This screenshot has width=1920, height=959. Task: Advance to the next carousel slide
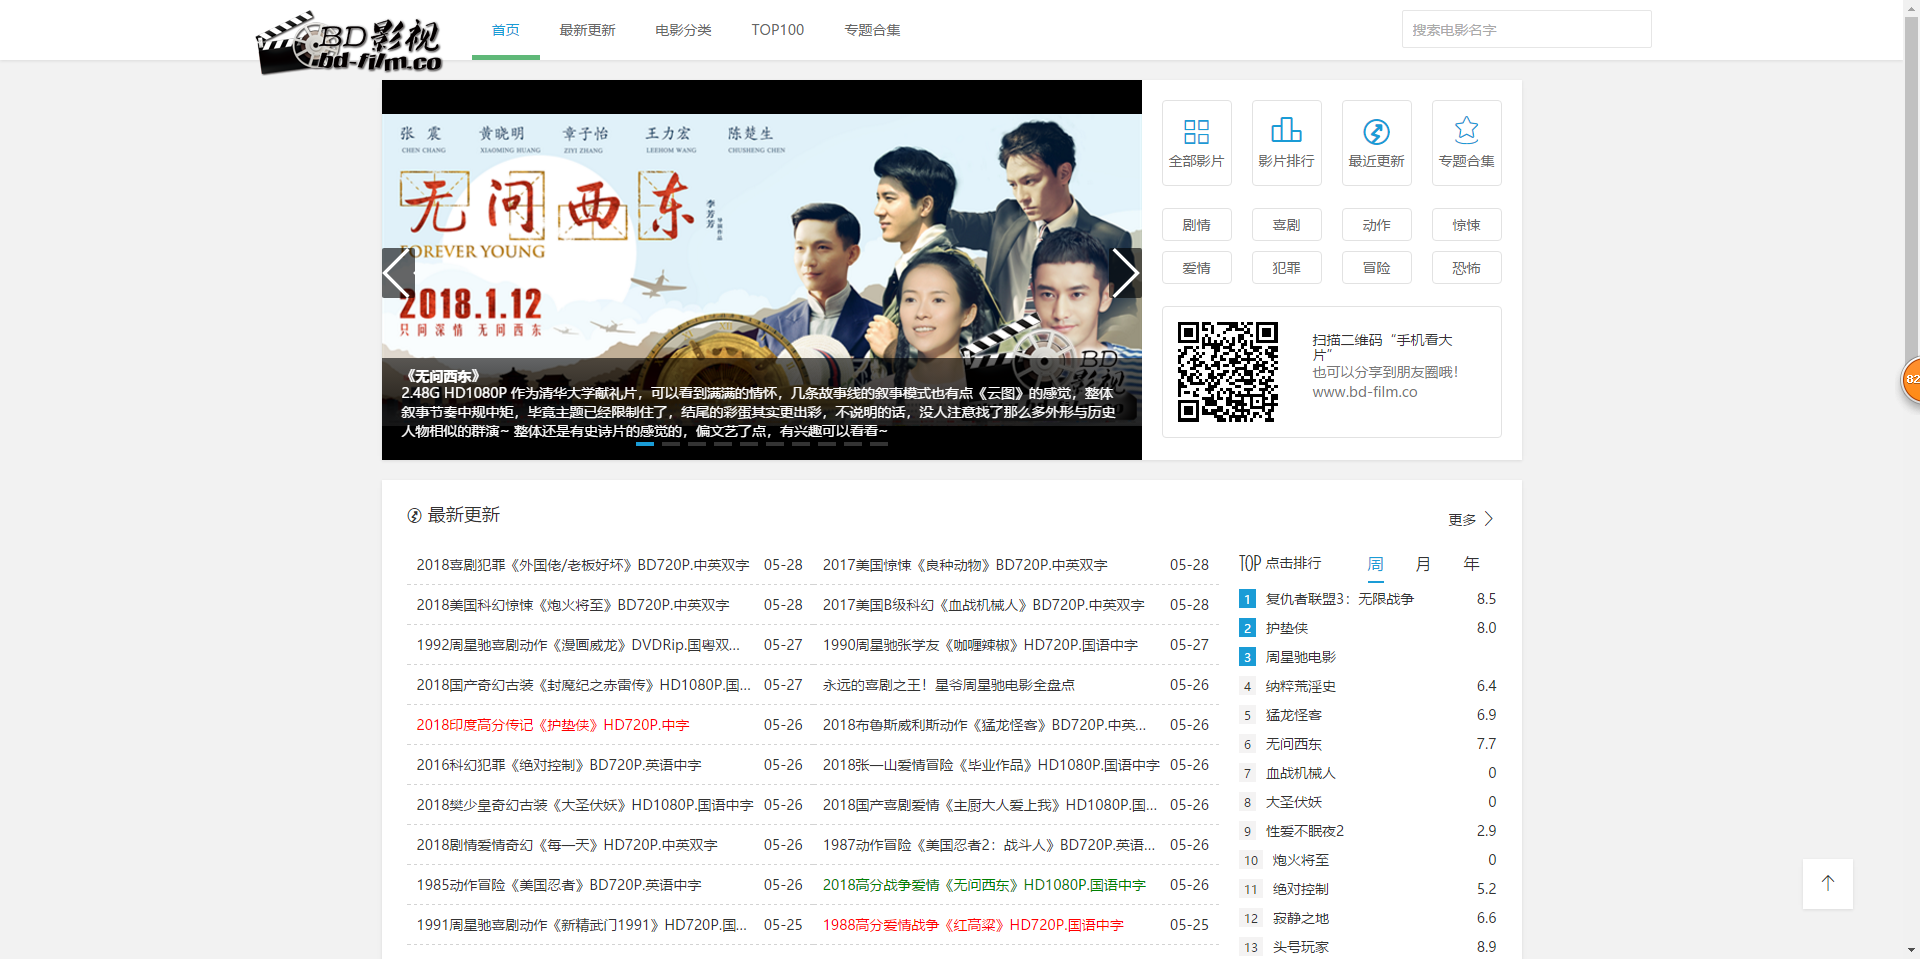1125,273
